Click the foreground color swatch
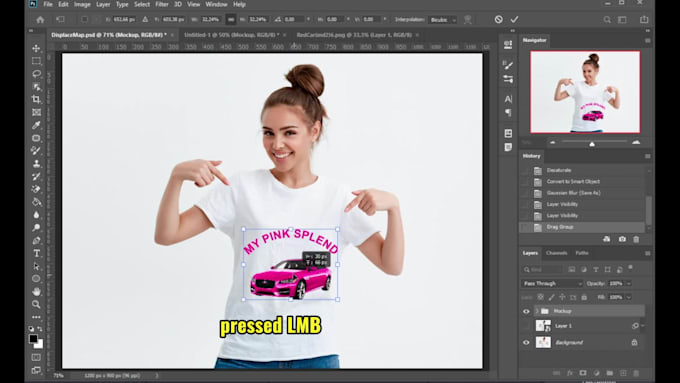This screenshot has width=680, height=383. [x=33, y=339]
